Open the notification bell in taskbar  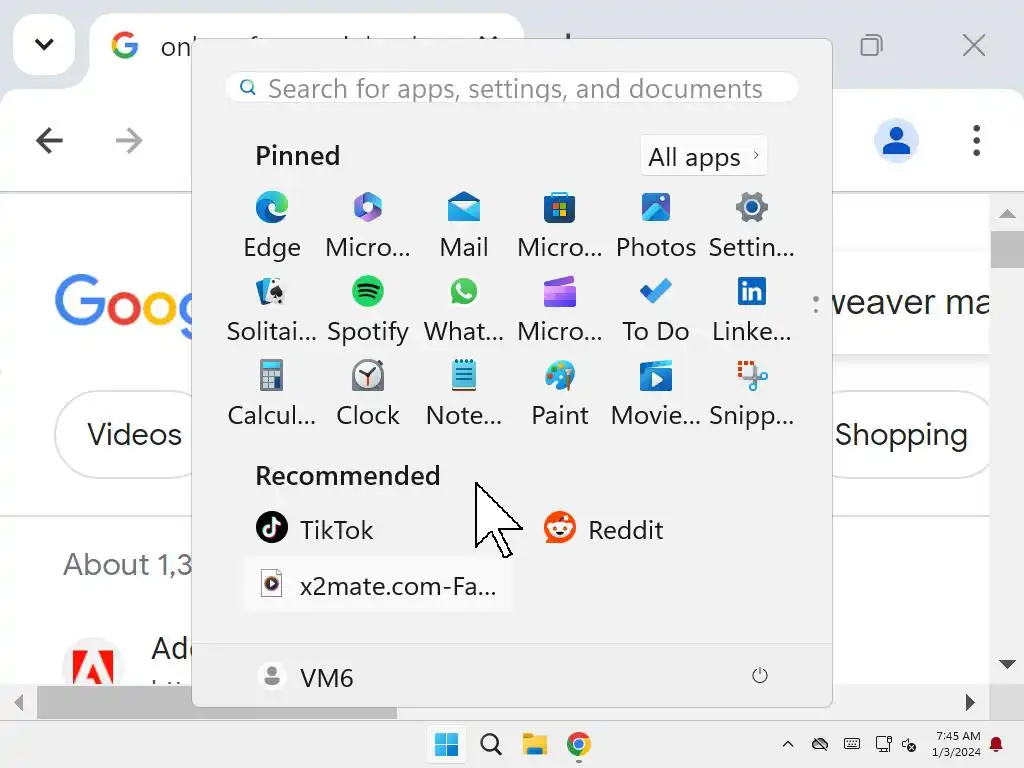(x=997, y=744)
